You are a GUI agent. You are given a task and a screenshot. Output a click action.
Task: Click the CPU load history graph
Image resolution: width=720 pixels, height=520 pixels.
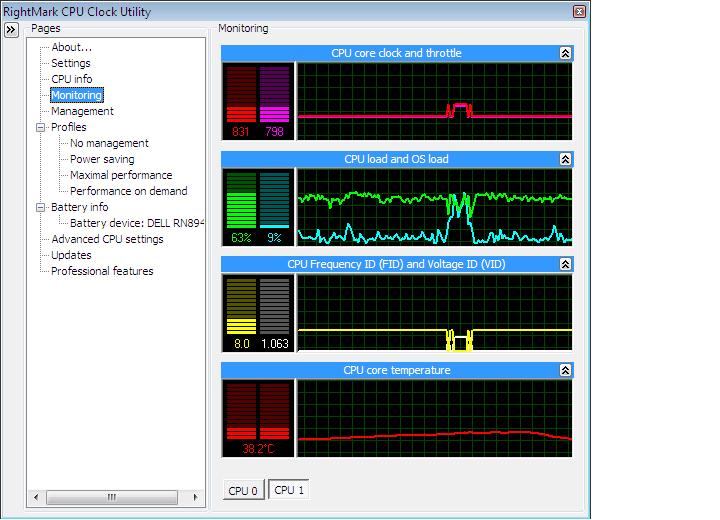tap(434, 207)
